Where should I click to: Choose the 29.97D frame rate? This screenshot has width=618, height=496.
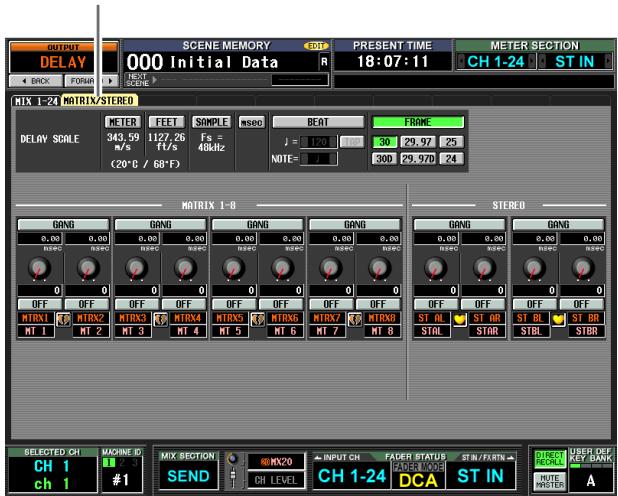coord(418,159)
